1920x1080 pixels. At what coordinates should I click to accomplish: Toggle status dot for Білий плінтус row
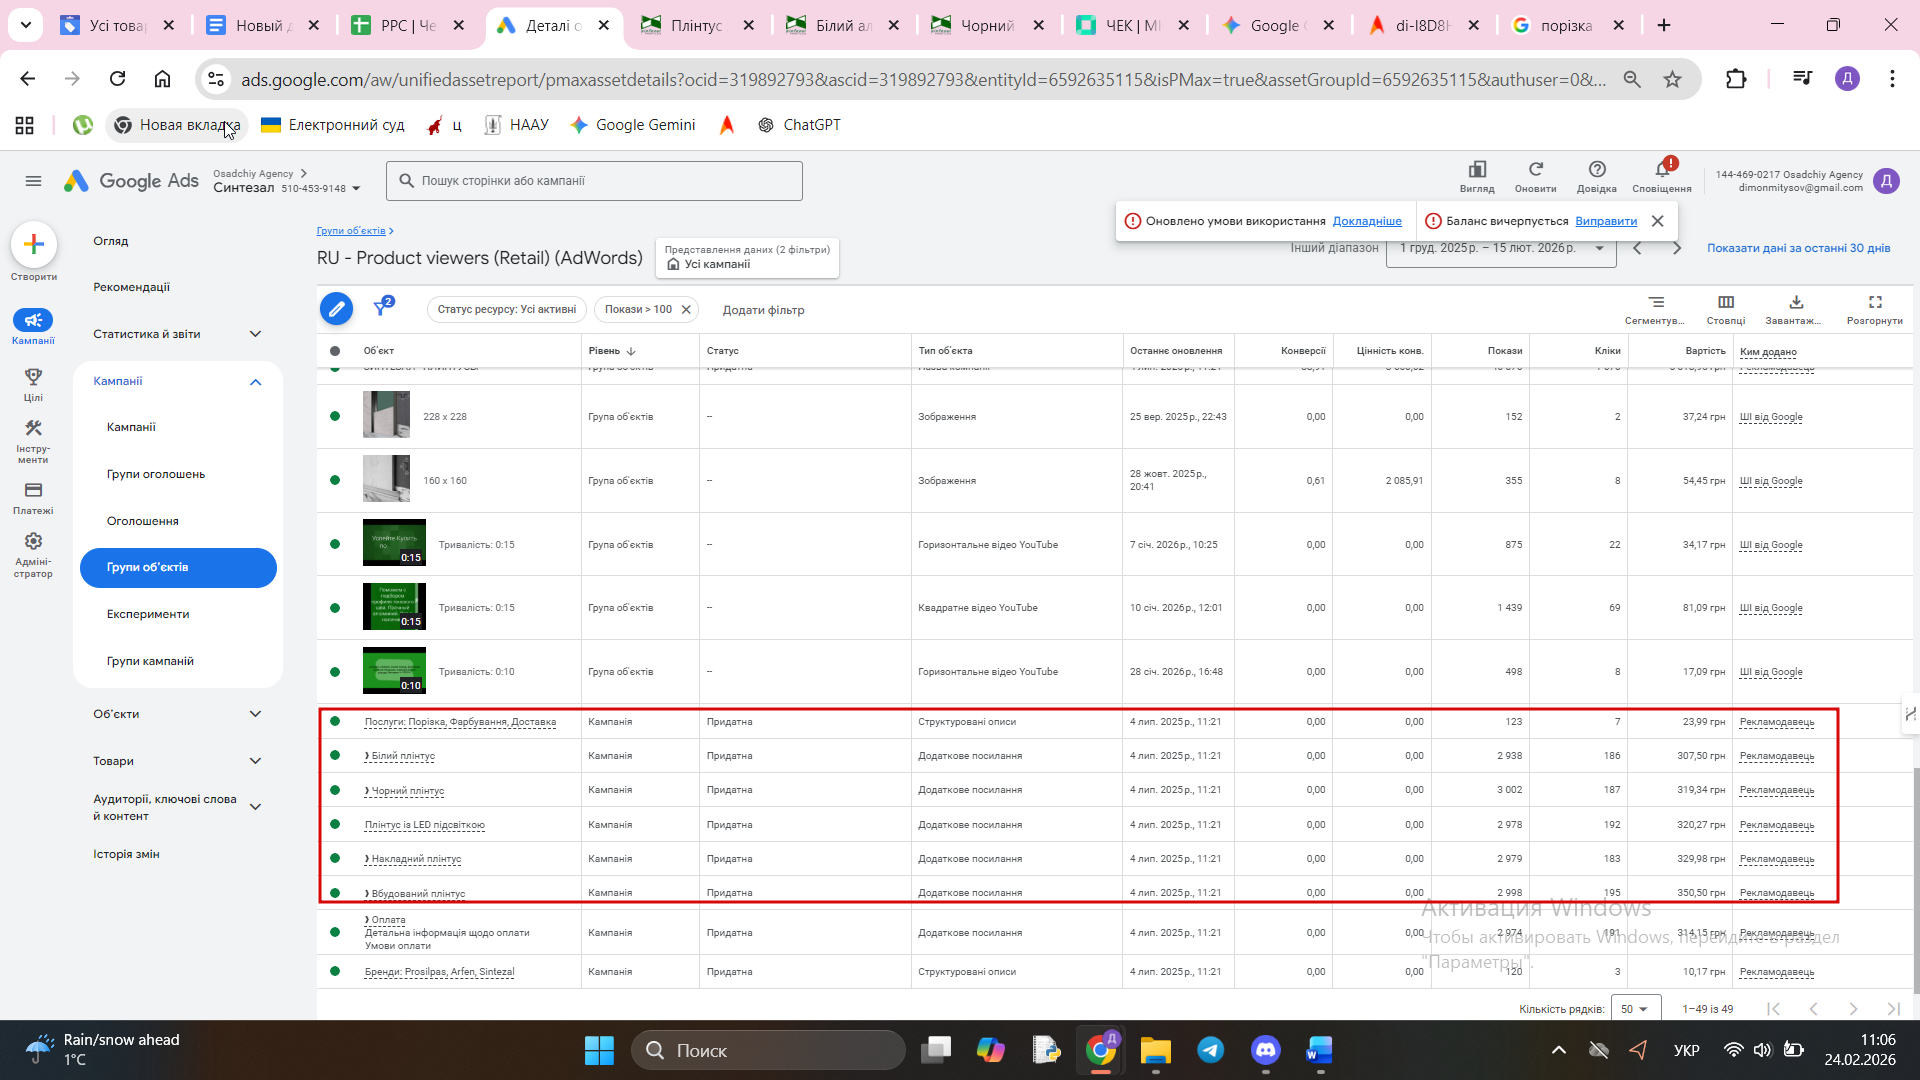point(335,756)
